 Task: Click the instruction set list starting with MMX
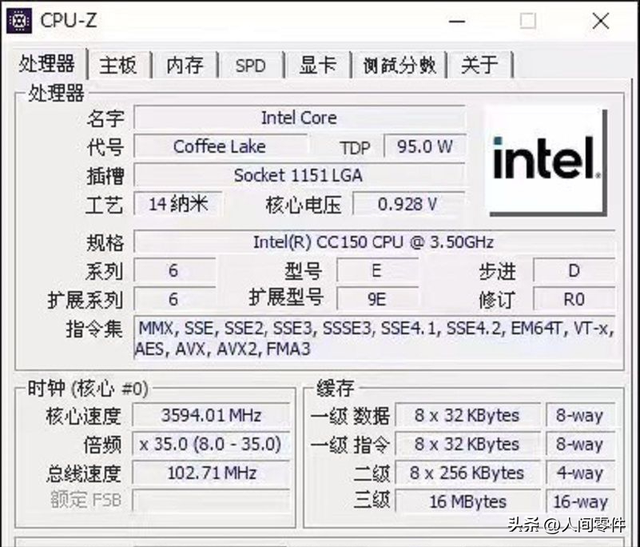pos(374,338)
